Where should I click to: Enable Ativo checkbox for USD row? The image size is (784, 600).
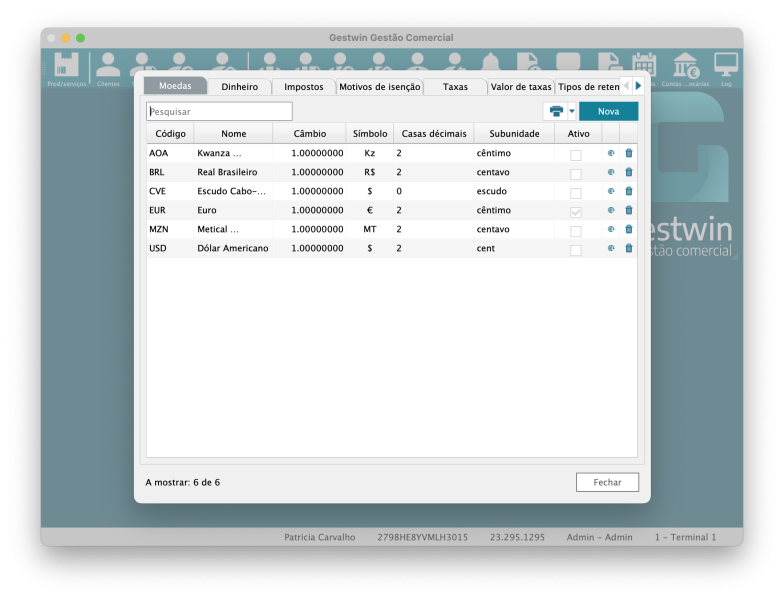(x=575, y=249)
